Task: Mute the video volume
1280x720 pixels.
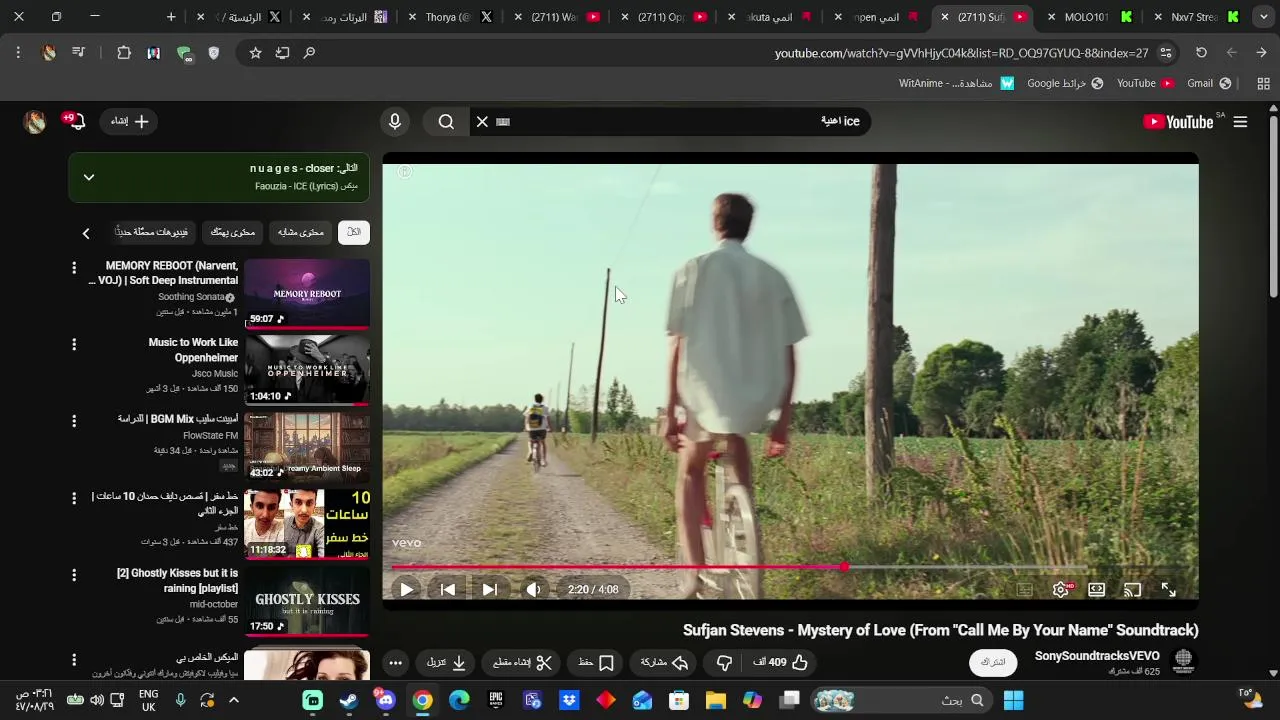Action: coord(533,590)
